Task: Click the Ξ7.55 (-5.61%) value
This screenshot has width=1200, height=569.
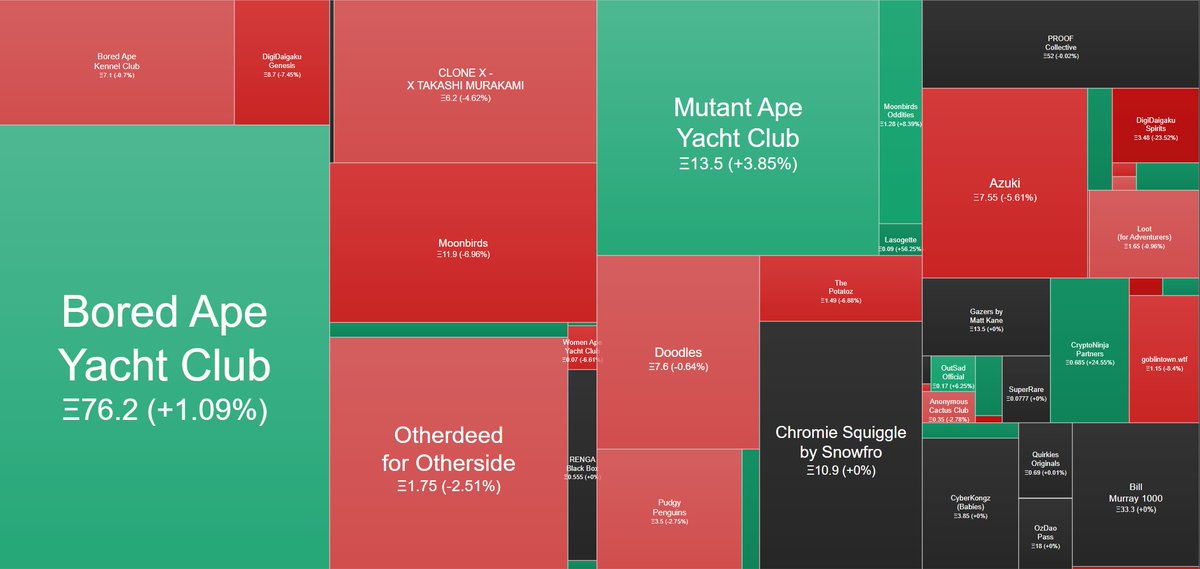Action: point(1004,198)
